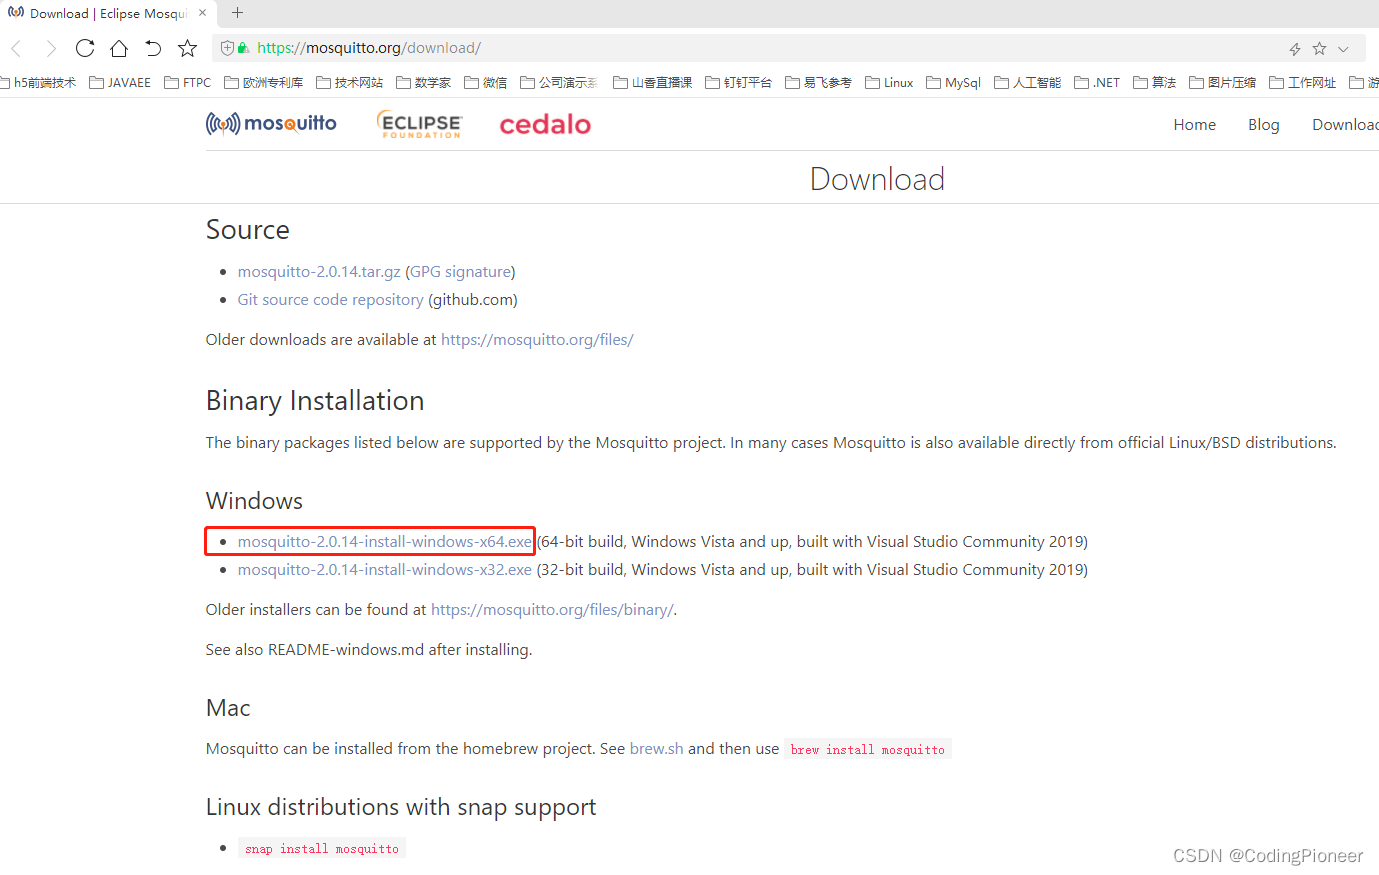
Task: Follow the https://mosquitto.org/files/ link
Action: (537, 340)
